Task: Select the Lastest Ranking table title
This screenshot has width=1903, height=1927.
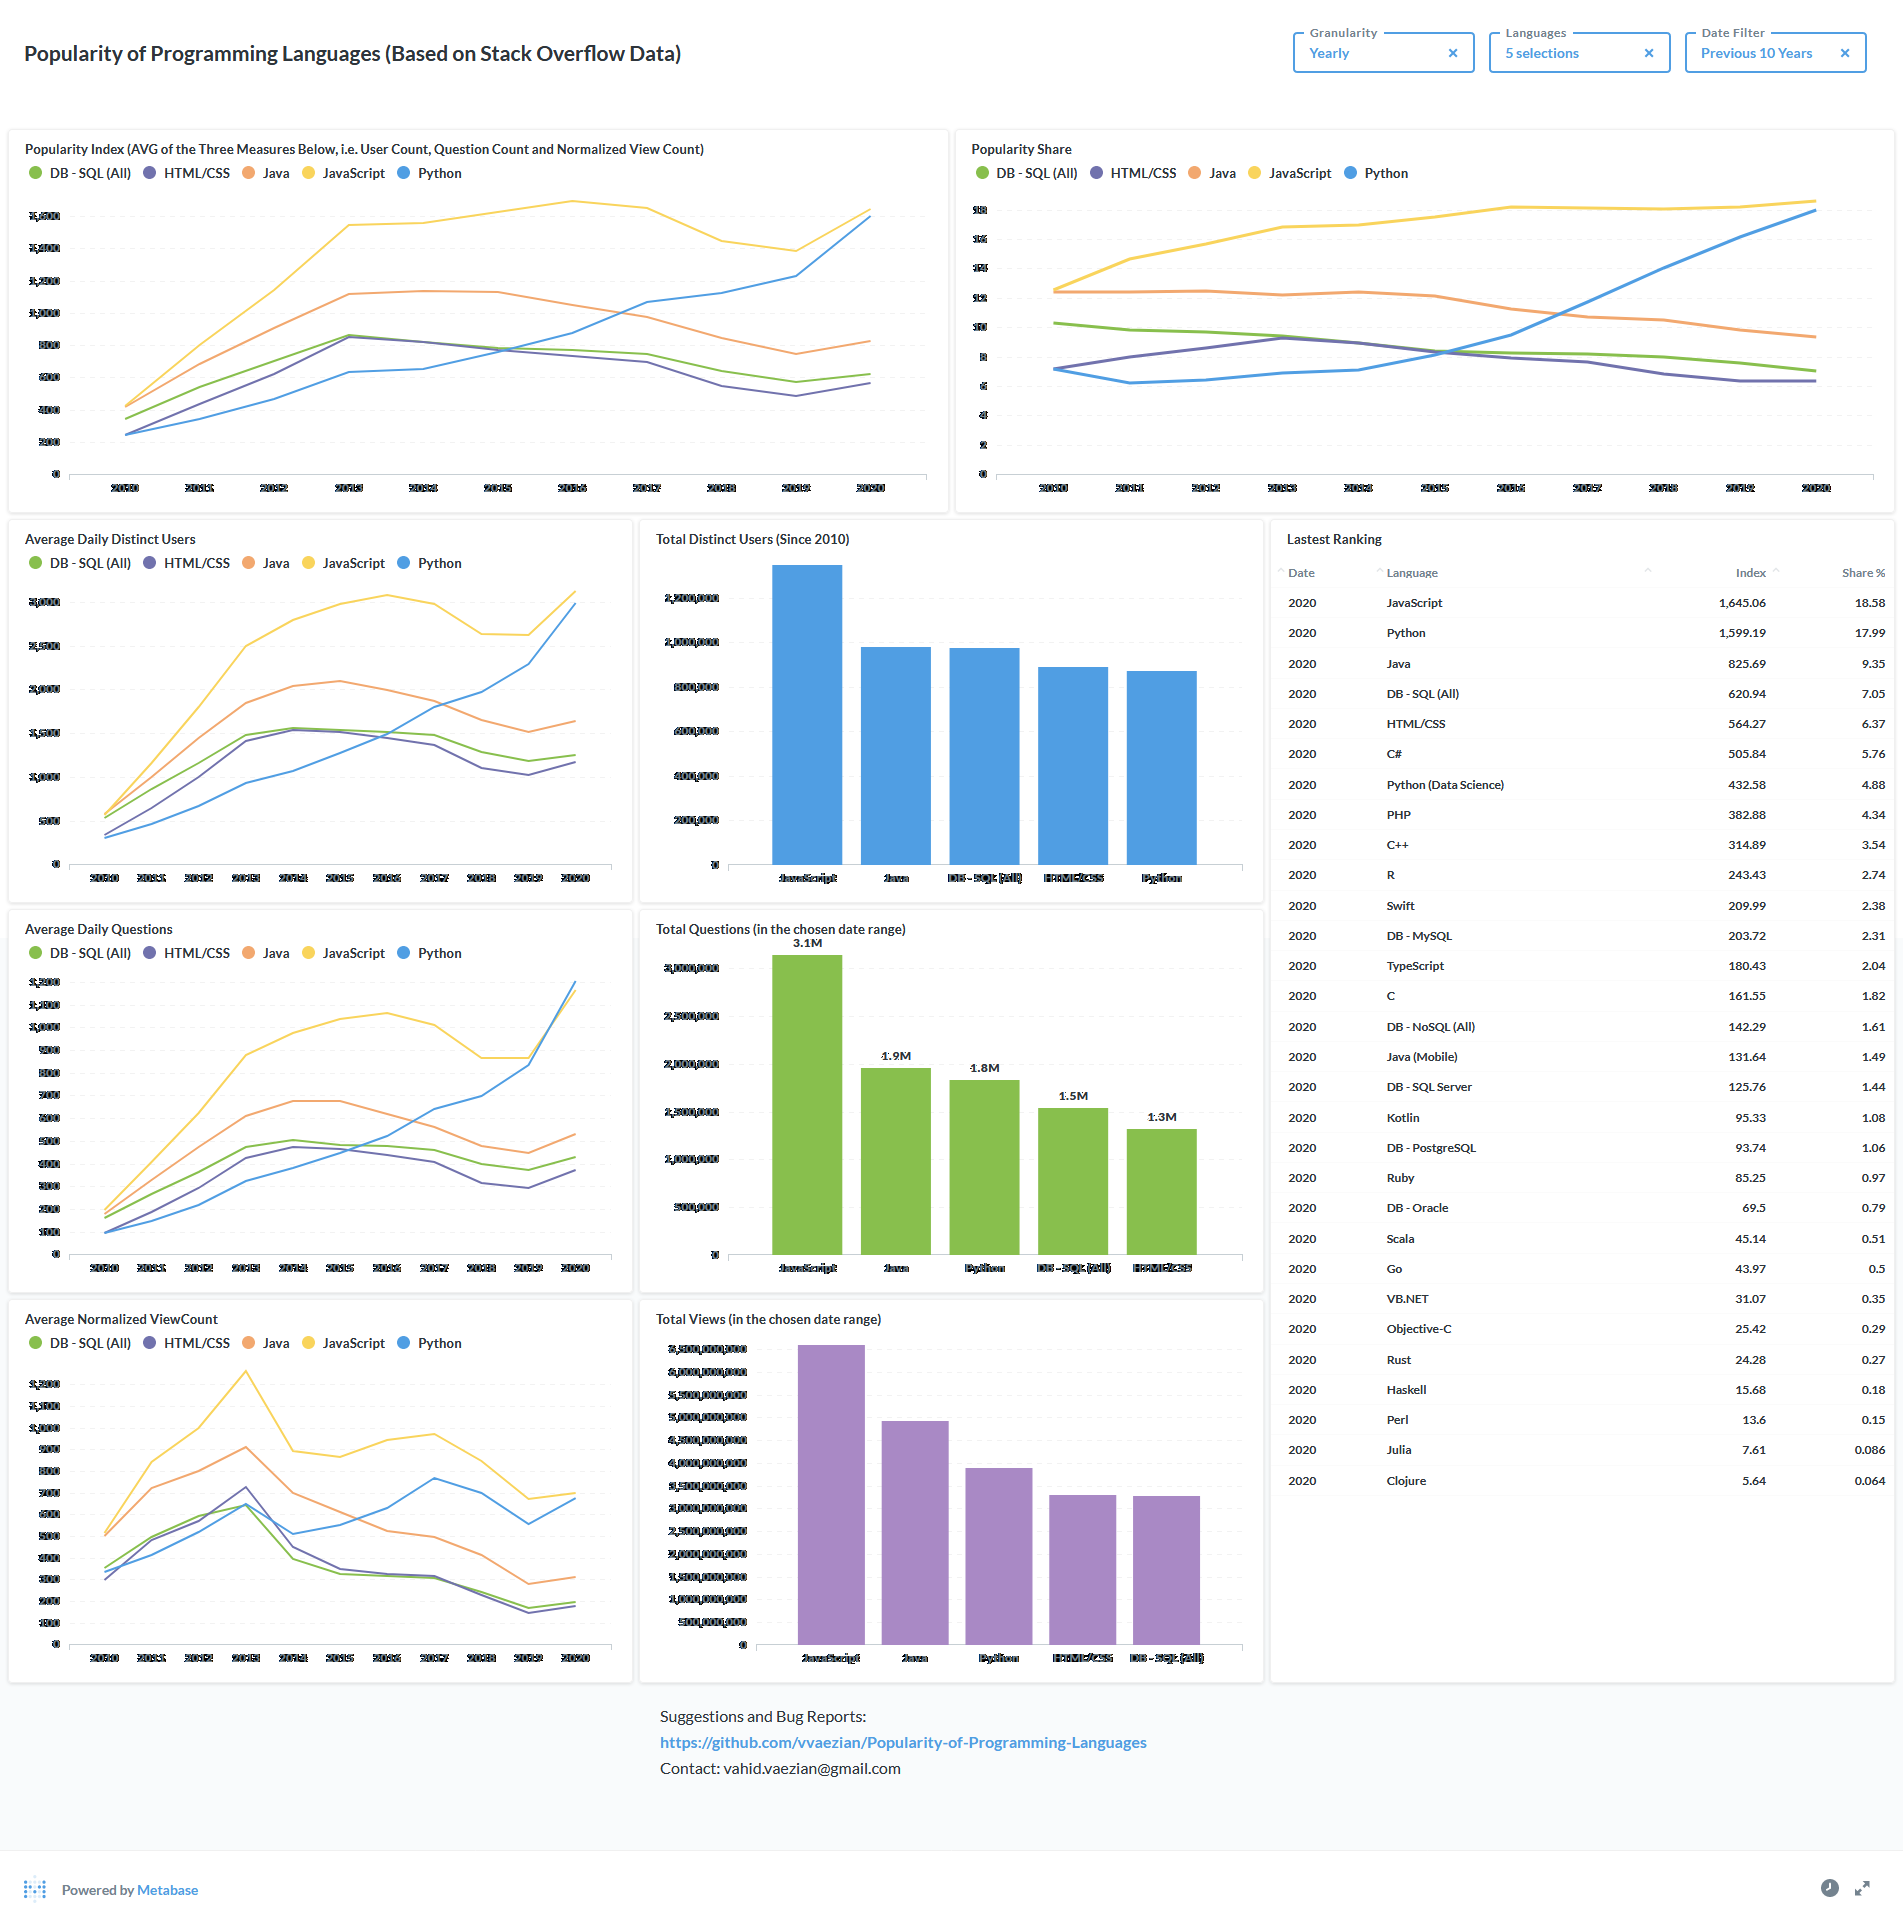Action: (1334, 539)
